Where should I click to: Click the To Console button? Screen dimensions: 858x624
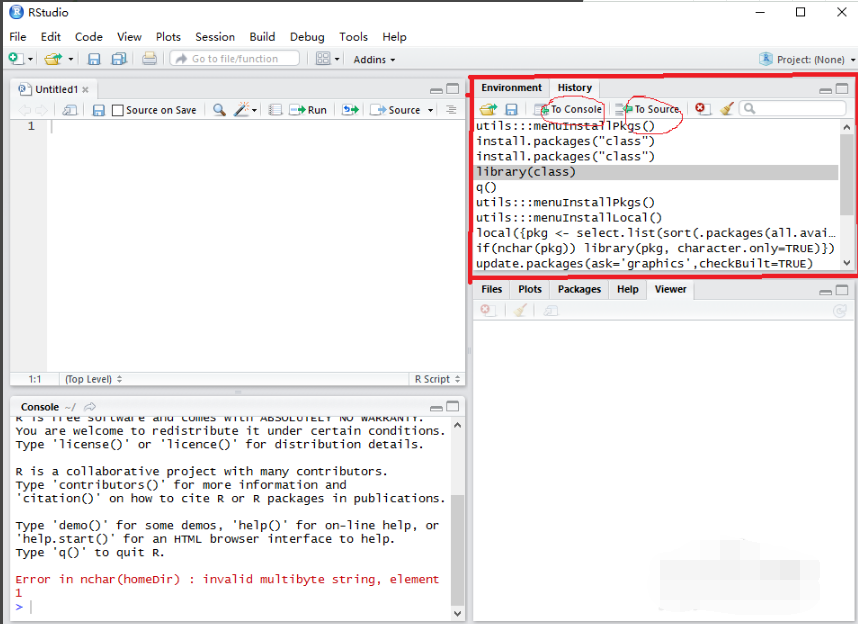coord(568,109)
